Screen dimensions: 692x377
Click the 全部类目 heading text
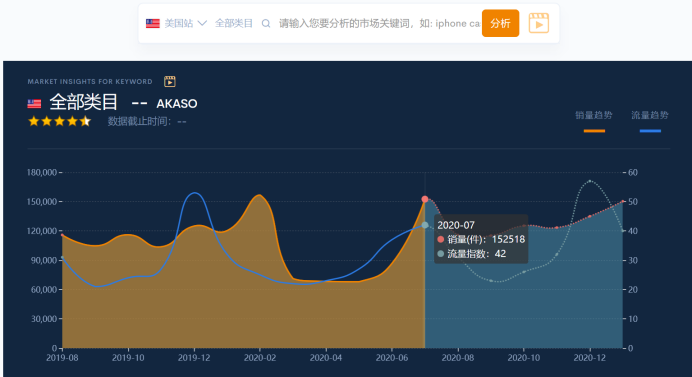point(83,102)
